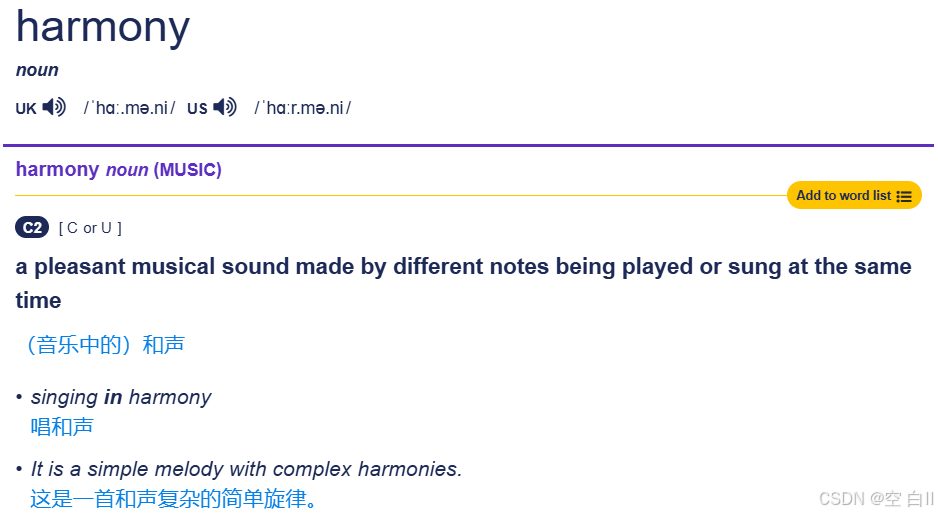Click the UK label beside the speaker

coord(26,109)
